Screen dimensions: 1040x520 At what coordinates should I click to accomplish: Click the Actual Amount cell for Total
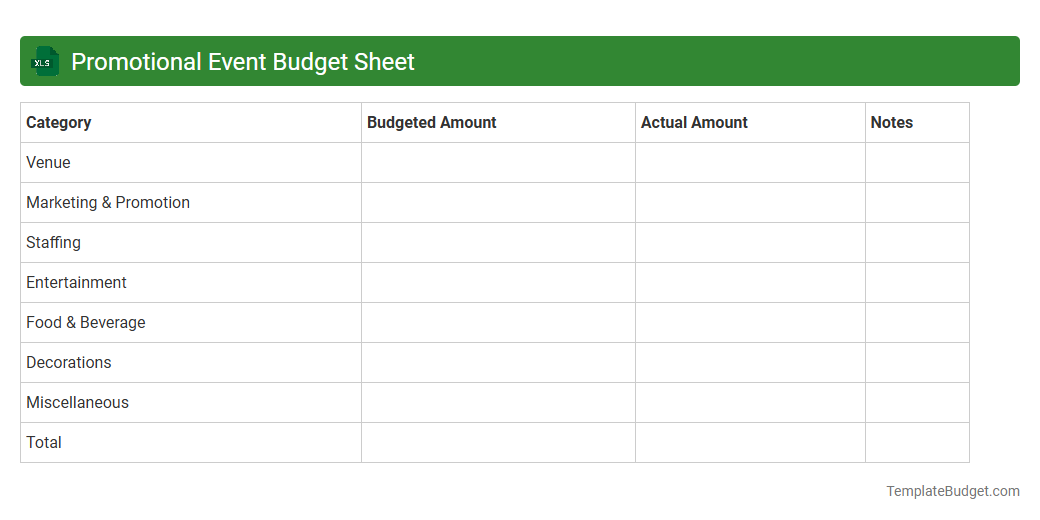click(750, 442)
